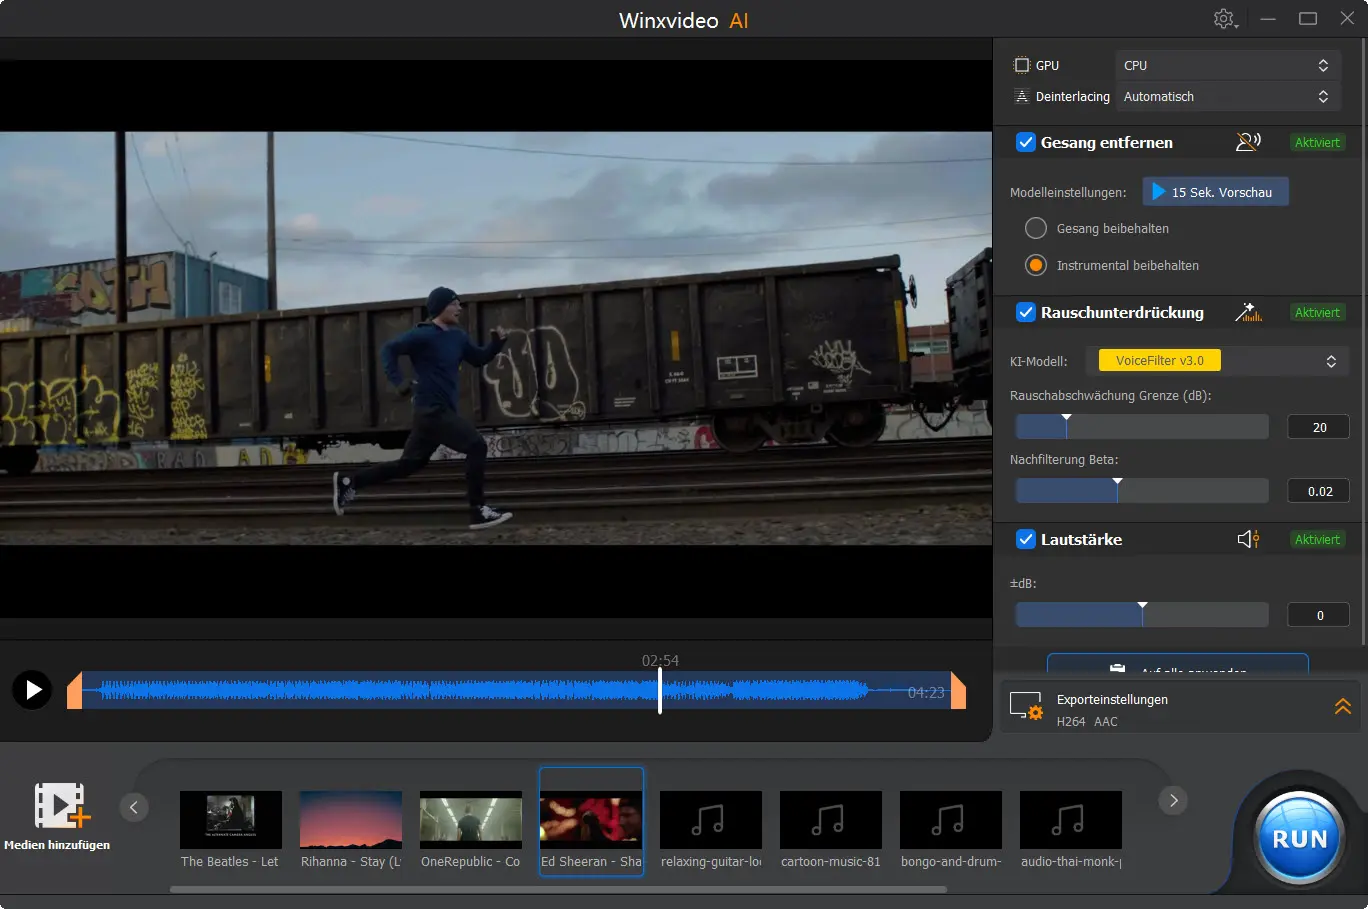The height and width of the screenshot is (909, 1368).
Task: Select the Gesang beibehalten radio option
Action: pos(1036,229)
